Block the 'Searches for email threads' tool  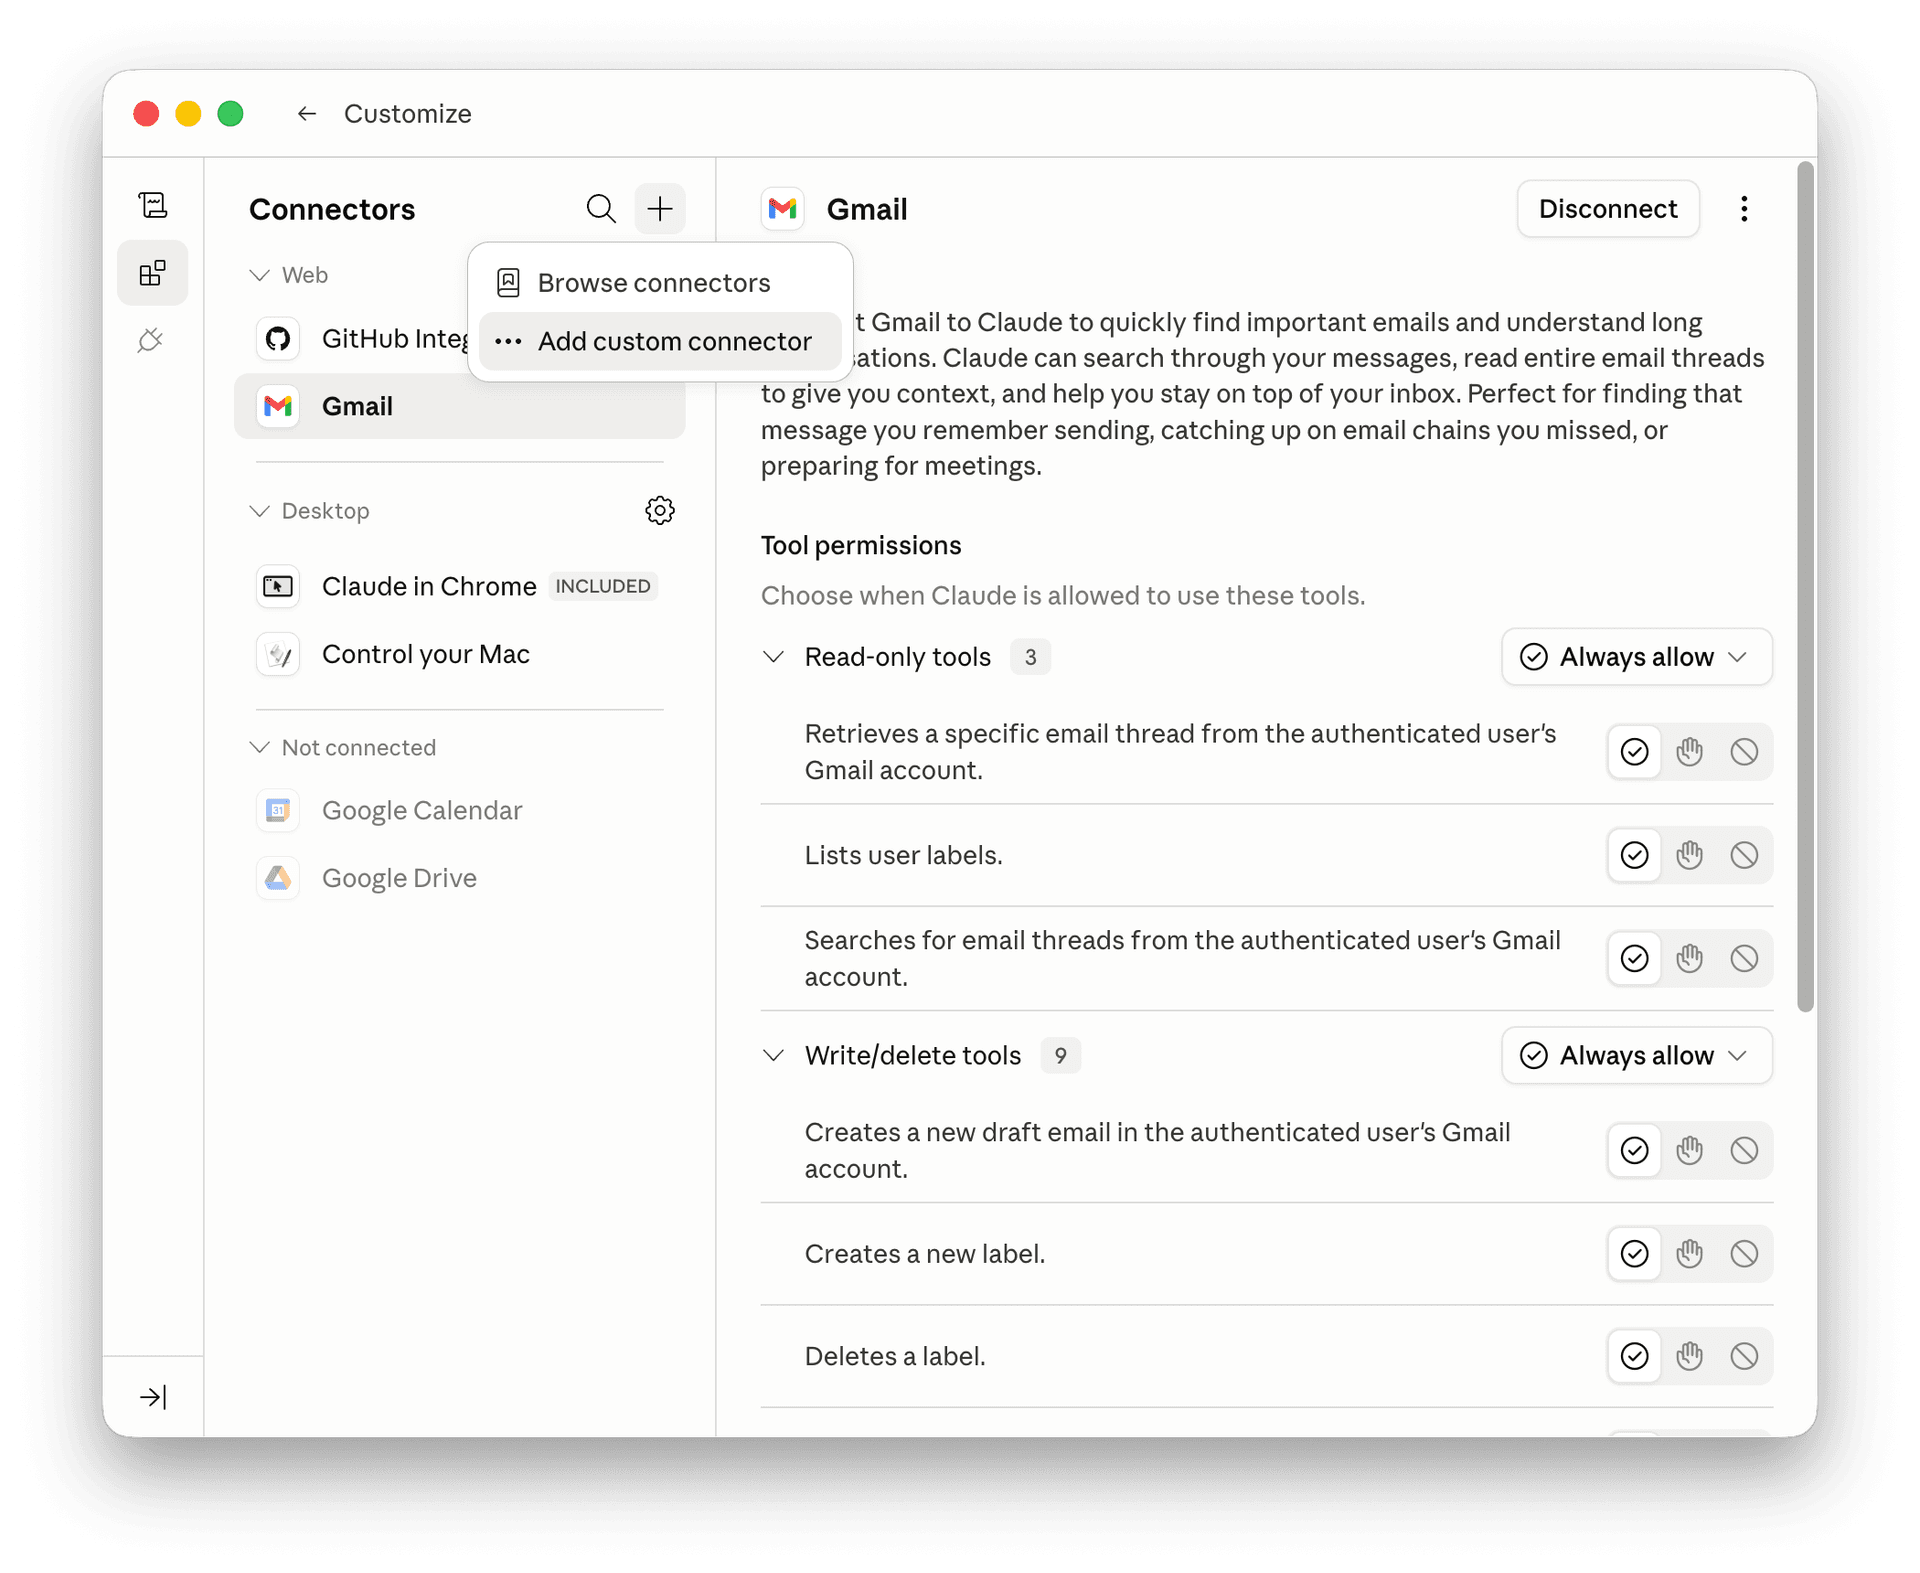(1744, 958)
